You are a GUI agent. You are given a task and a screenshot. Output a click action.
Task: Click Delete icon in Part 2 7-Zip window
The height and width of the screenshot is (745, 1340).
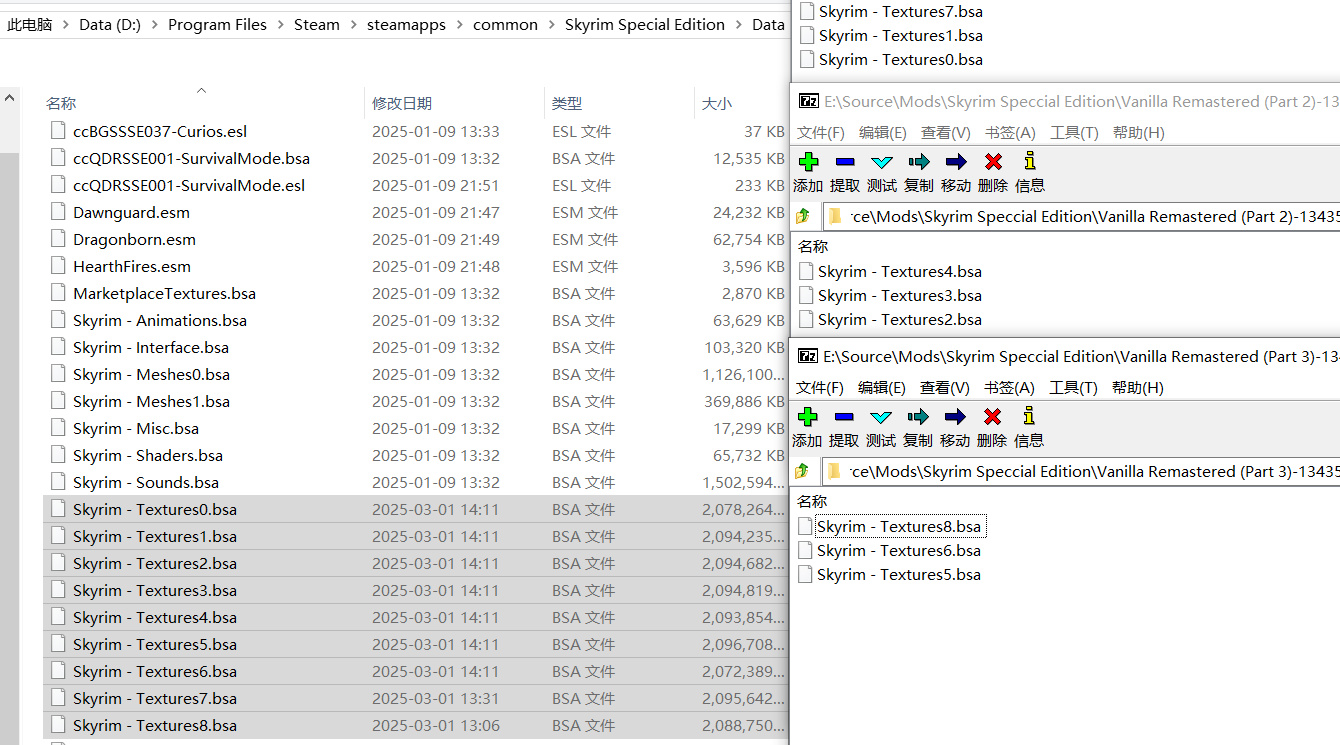coord(993,162)
